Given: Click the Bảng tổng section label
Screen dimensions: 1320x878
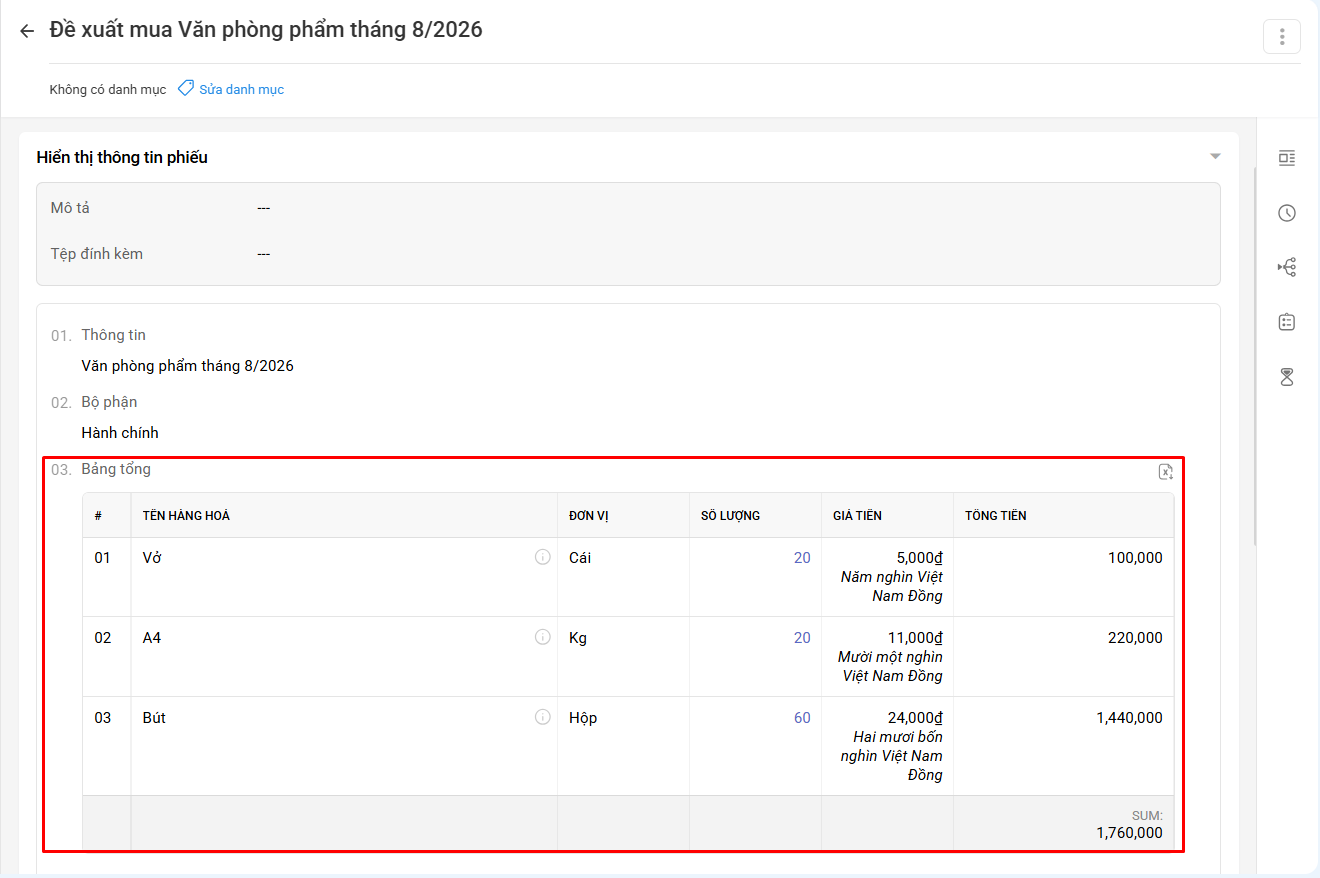Looking at the screenshot, I should click(x=116, y=469).
